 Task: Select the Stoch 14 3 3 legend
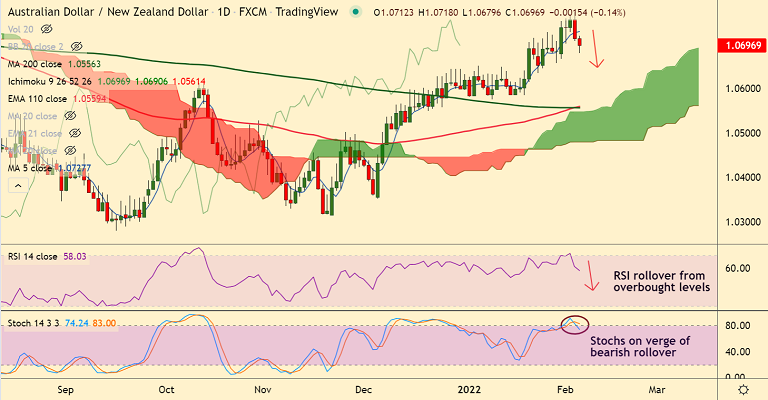(x=34, y=323)
